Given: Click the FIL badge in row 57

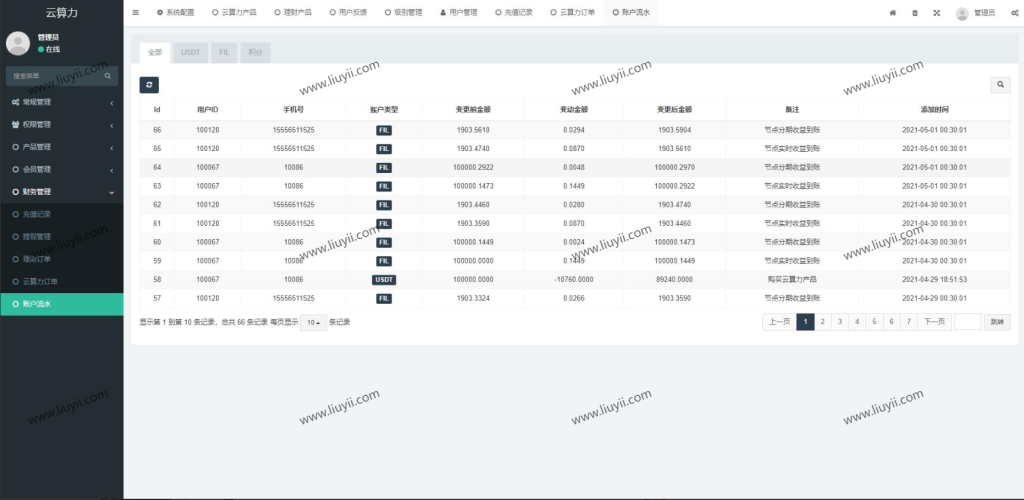Looking at the screenshot, I should (x=384, y=298).
